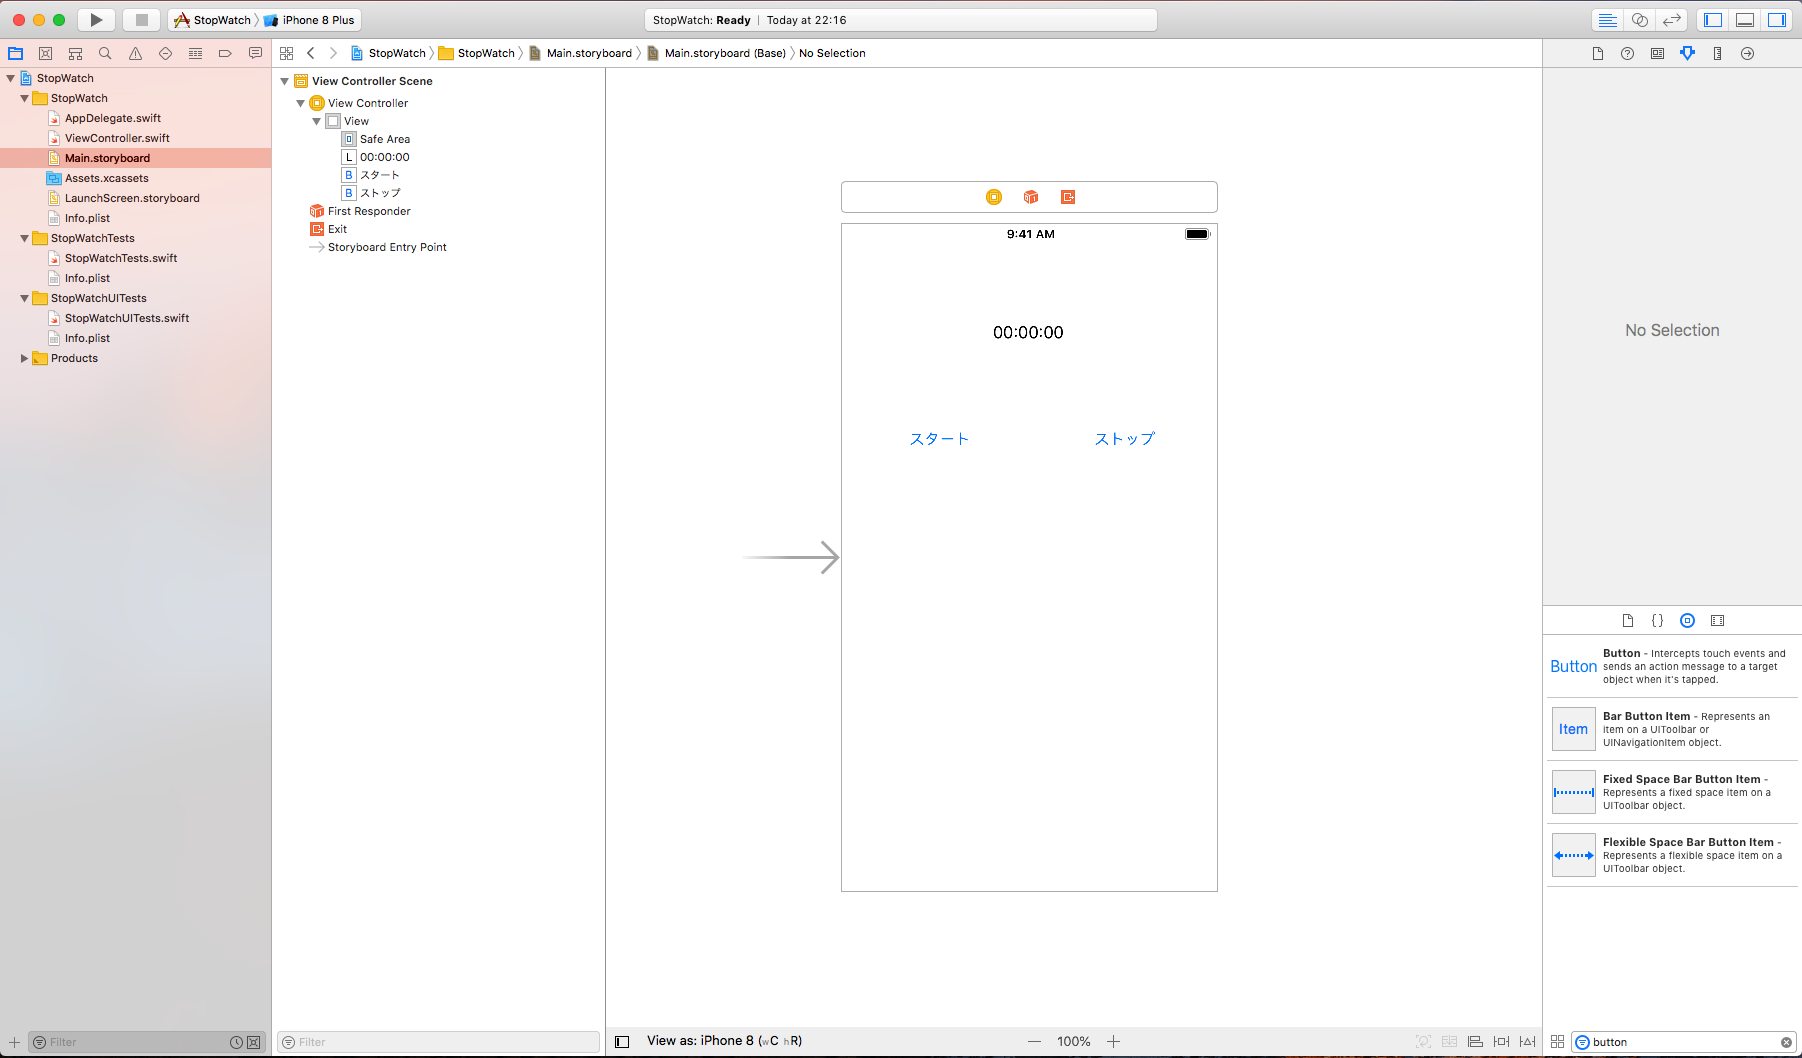
Task: Open the Breakpoint navigator
Action: 225,53
